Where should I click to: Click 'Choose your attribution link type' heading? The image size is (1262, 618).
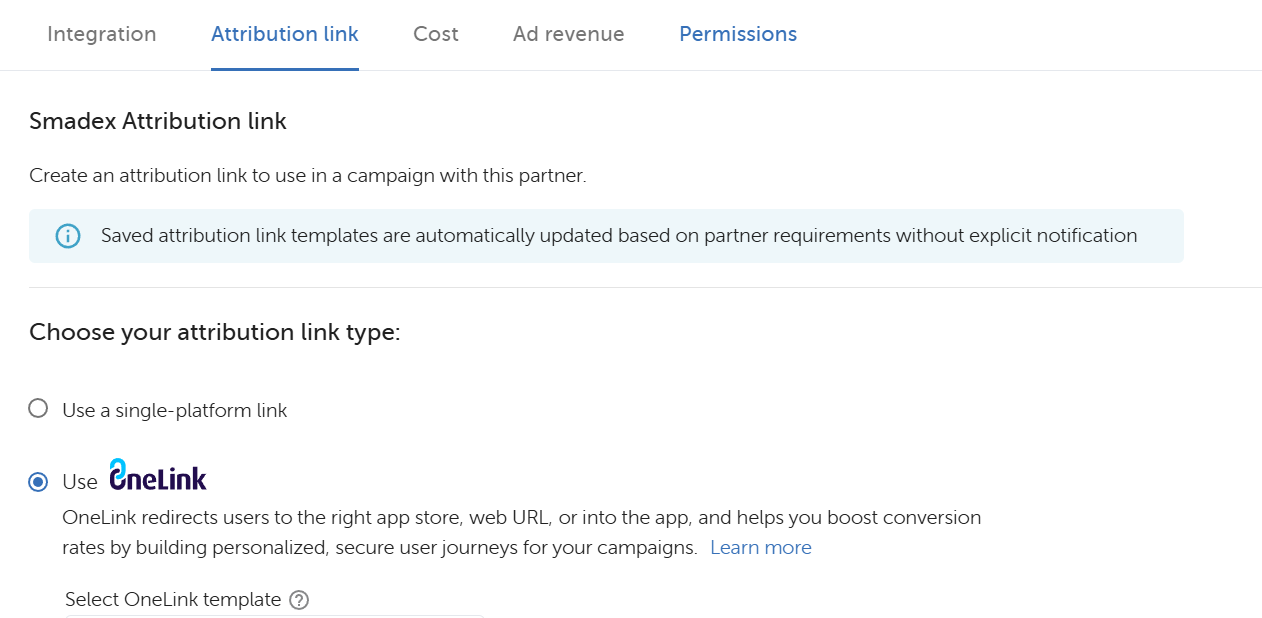click(x=214, y=332)
